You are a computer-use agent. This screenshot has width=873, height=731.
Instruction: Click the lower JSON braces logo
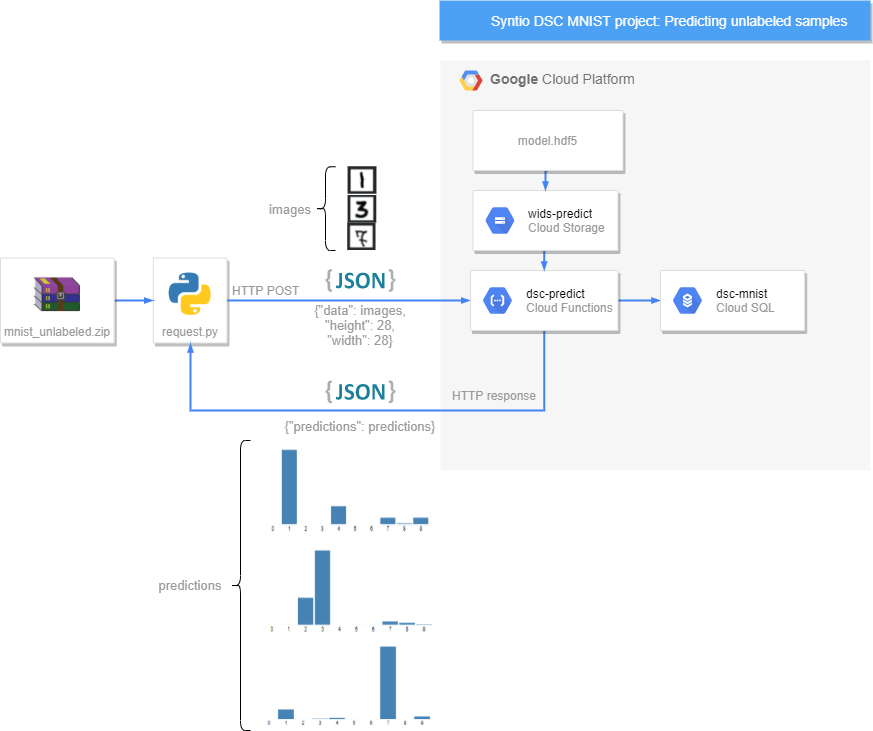361,392
